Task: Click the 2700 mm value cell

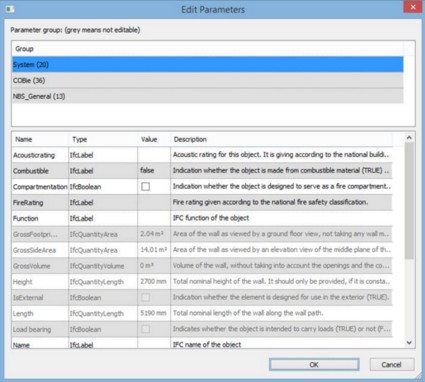Action: tap(153, 281)
